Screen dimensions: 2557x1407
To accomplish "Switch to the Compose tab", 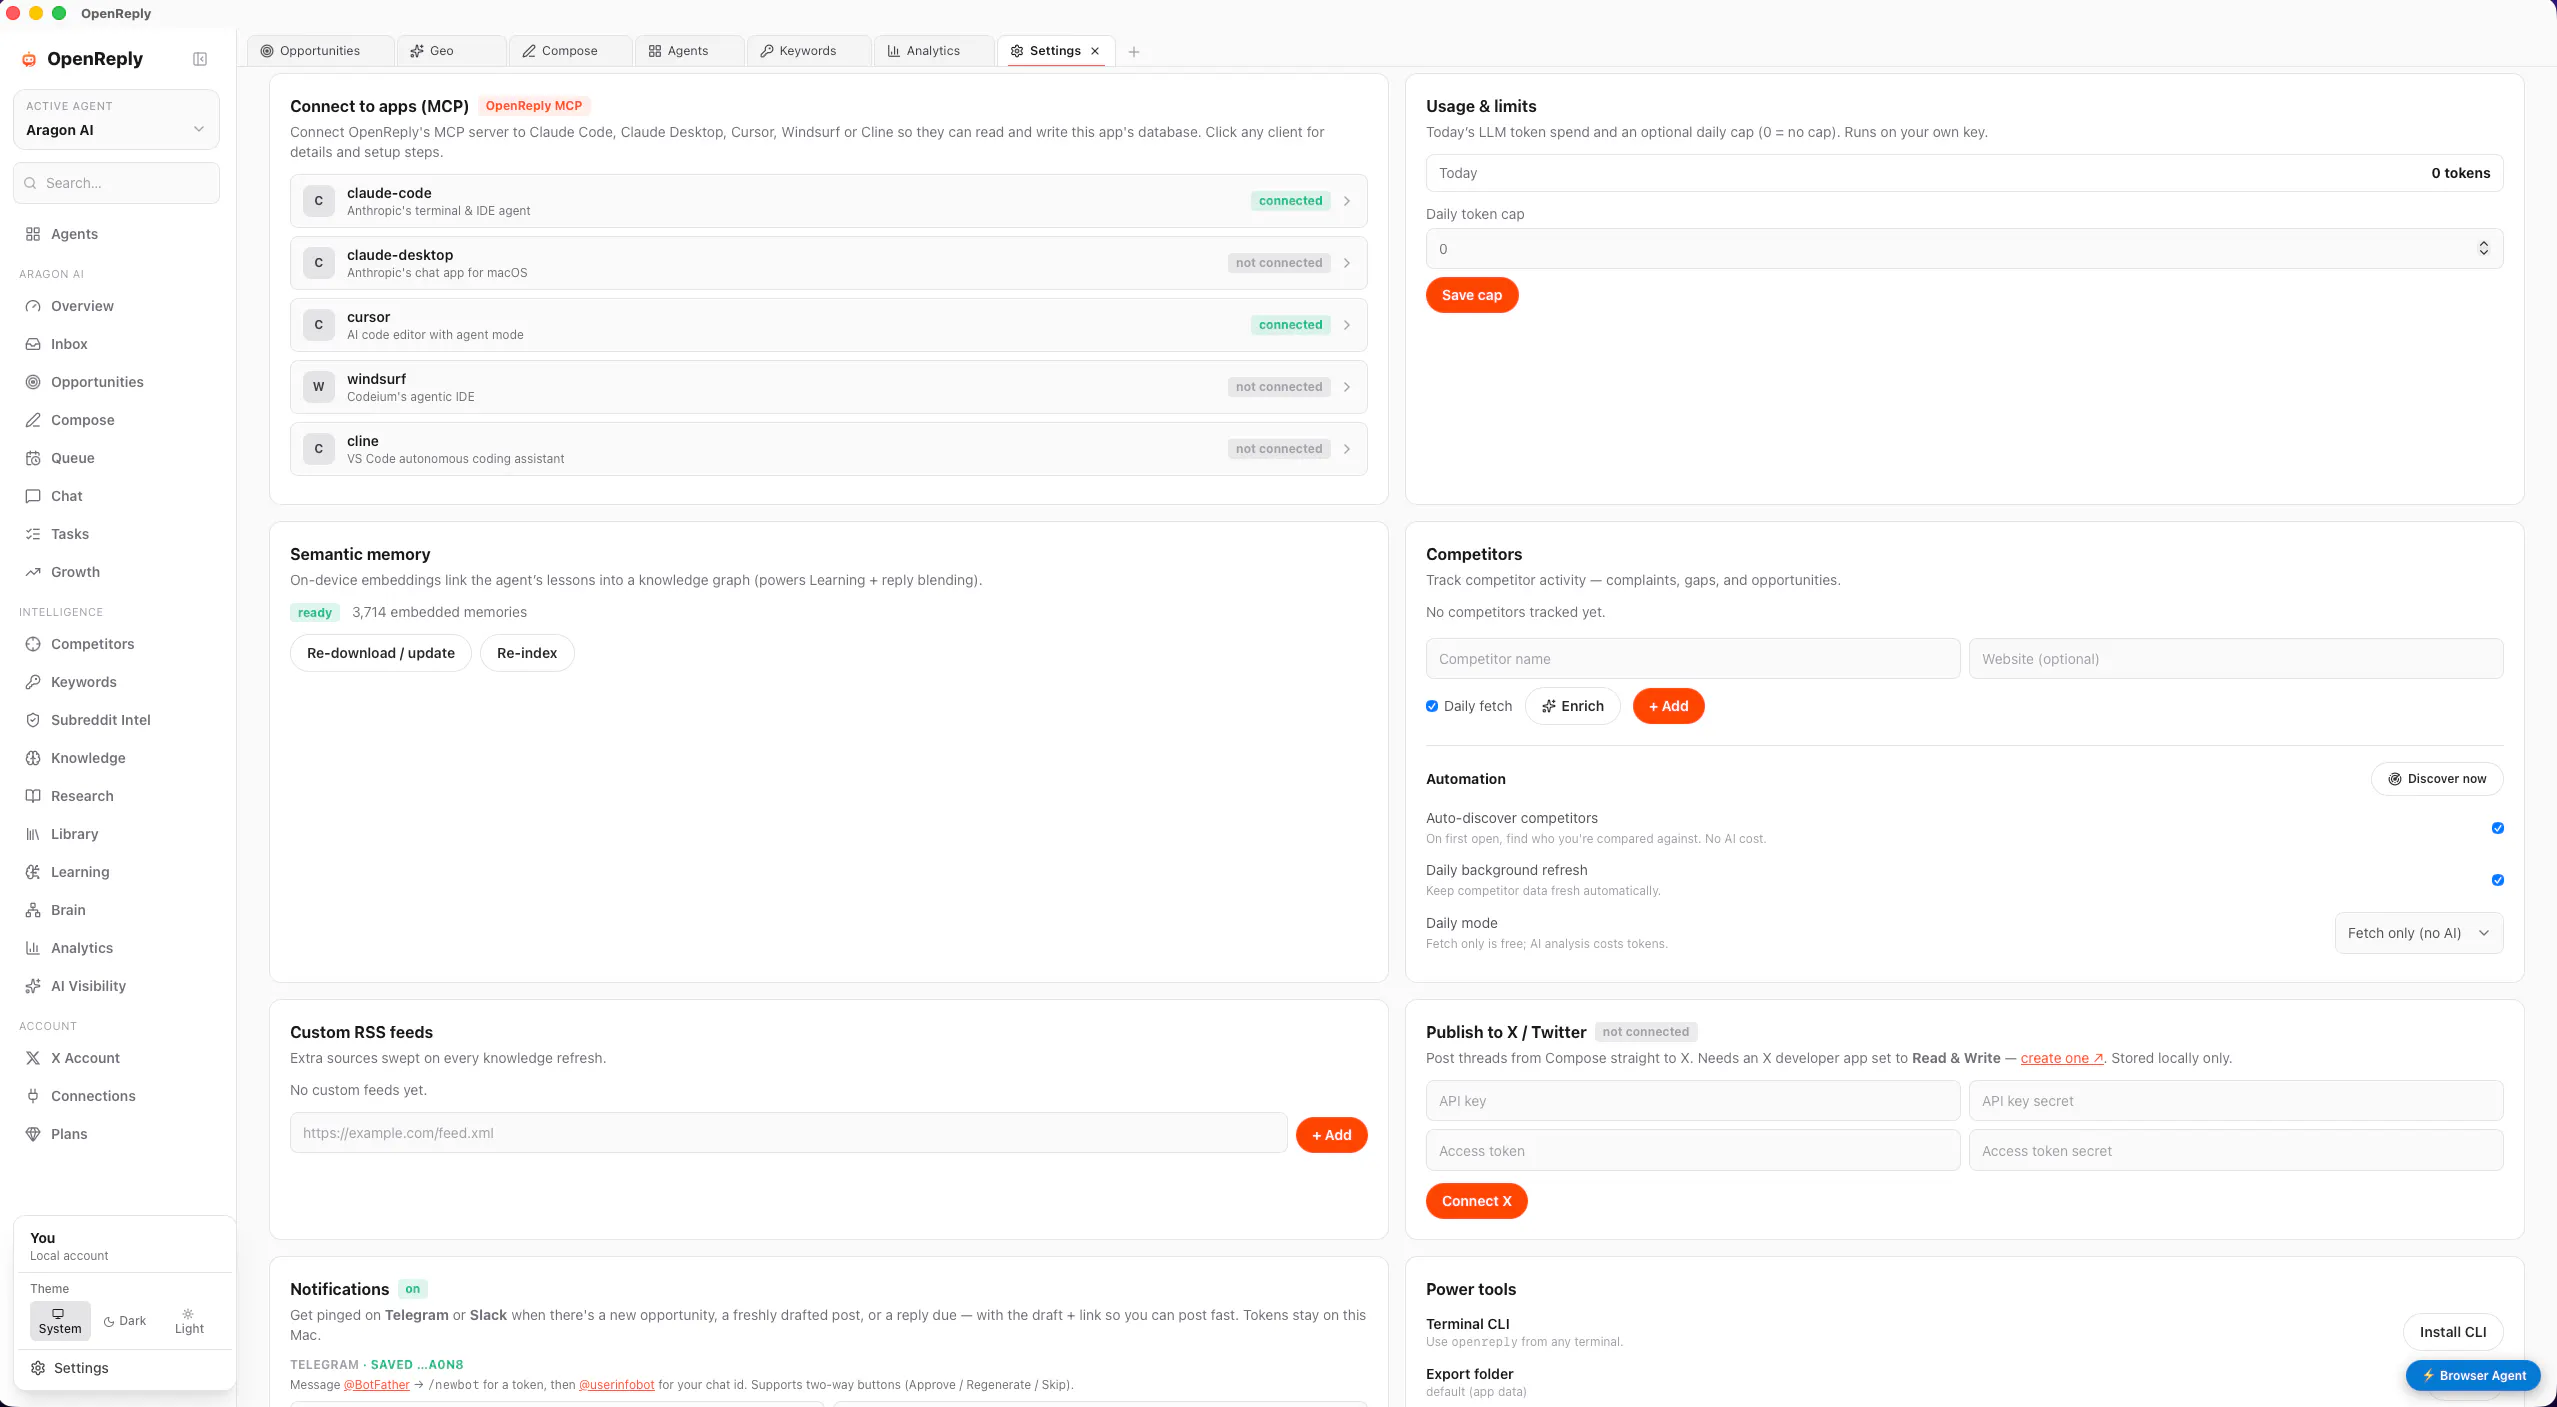I will tap(569, 51).
